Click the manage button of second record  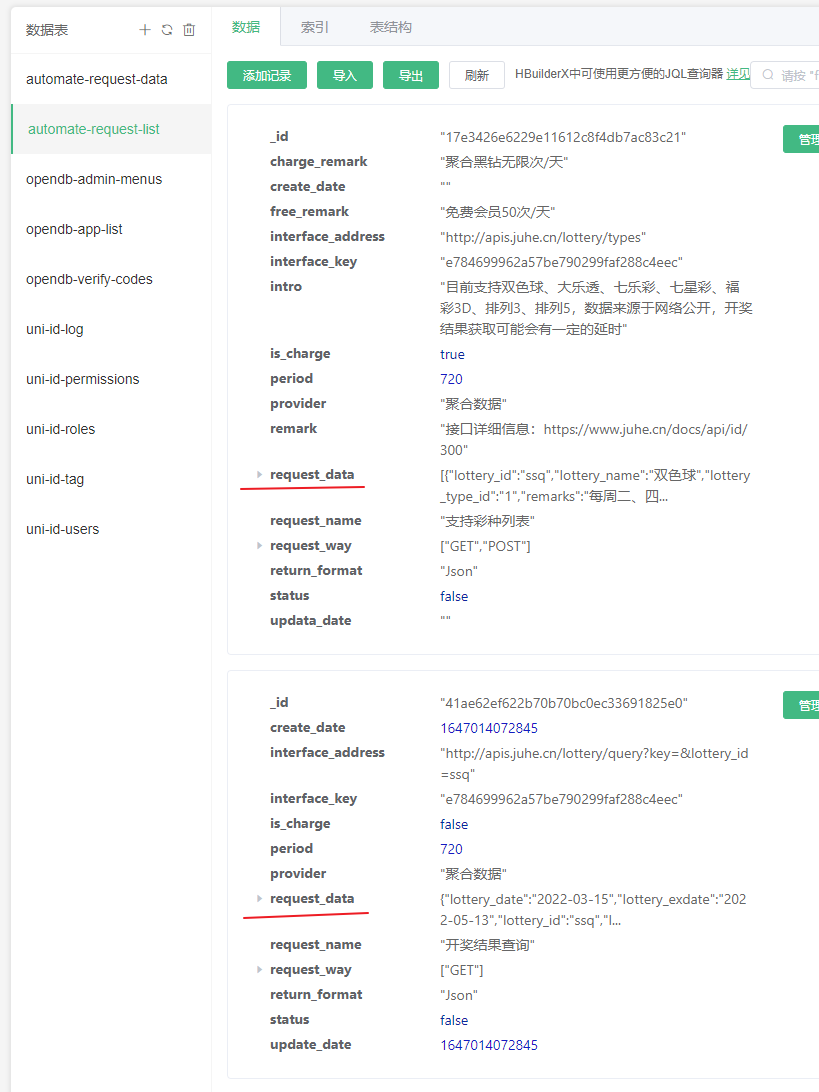click(802, 705)
